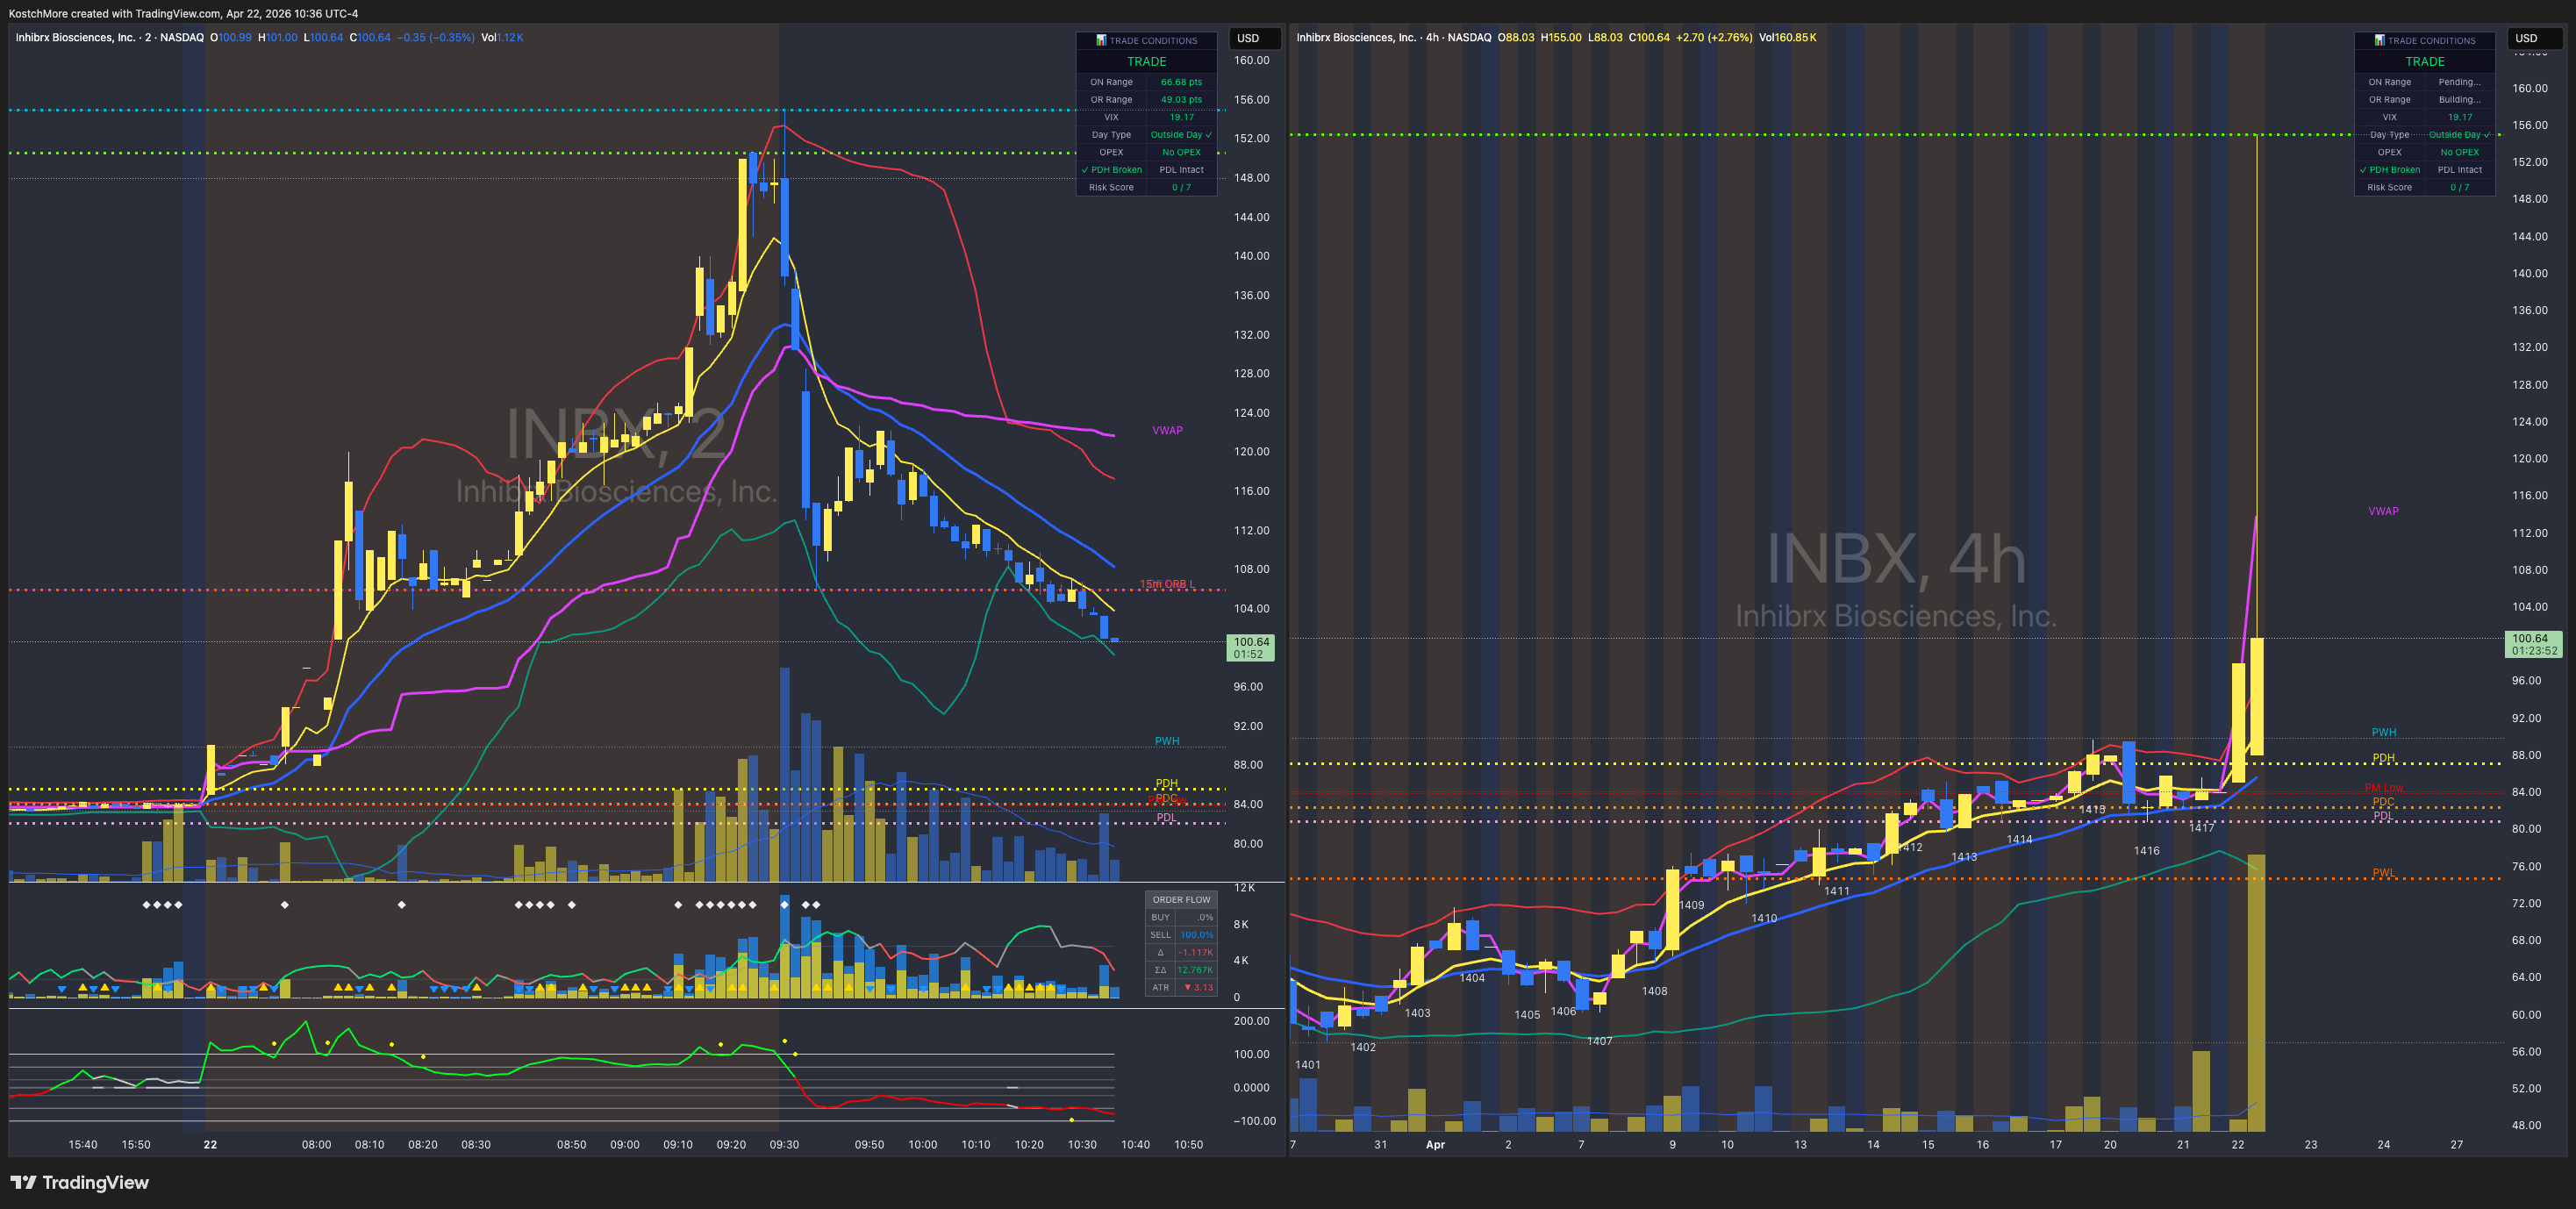Click the 'Apr' label on the 4h time axis

(1435, 1144)
